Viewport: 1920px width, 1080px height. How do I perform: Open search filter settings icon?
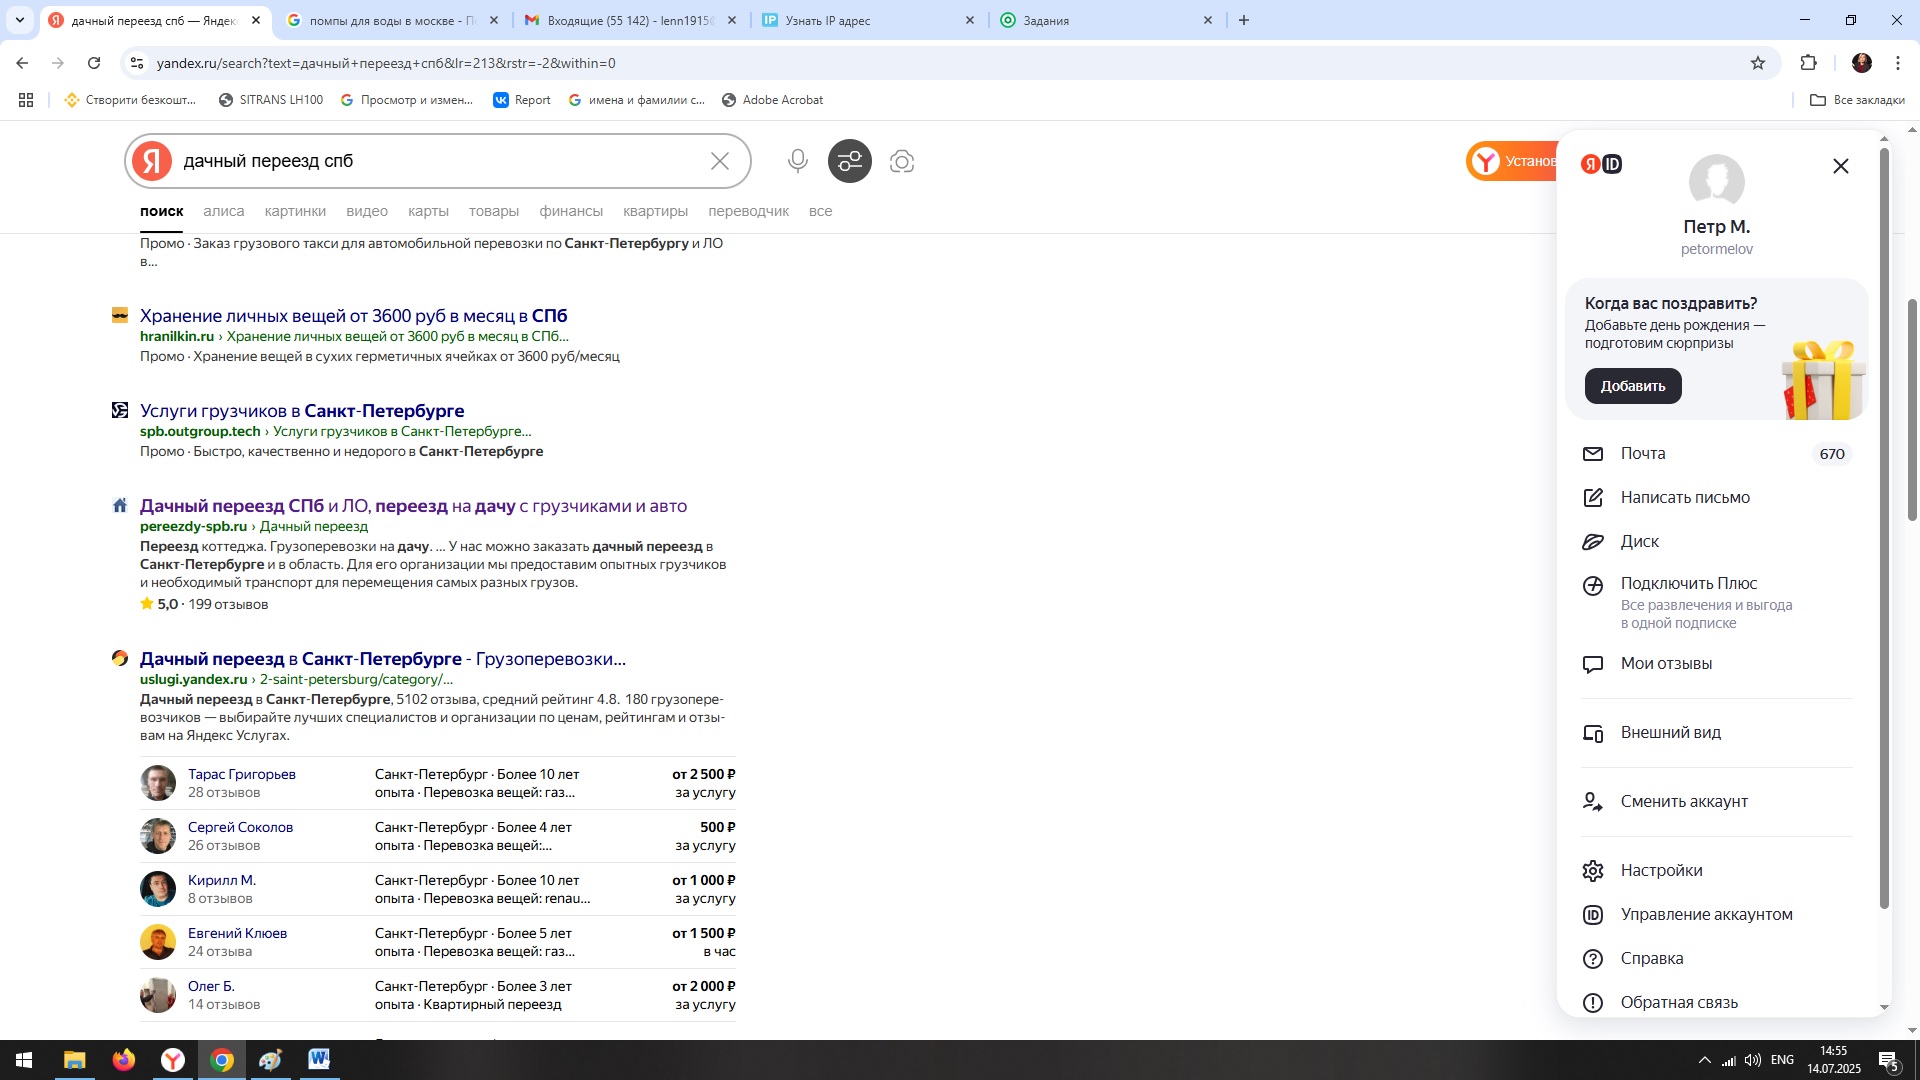[x=850, y=161]
